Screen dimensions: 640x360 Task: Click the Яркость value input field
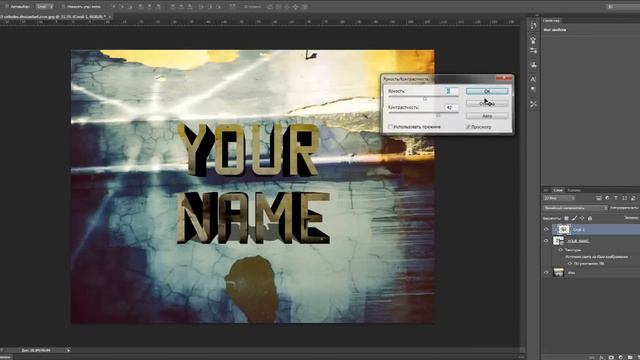coord(451,91)
